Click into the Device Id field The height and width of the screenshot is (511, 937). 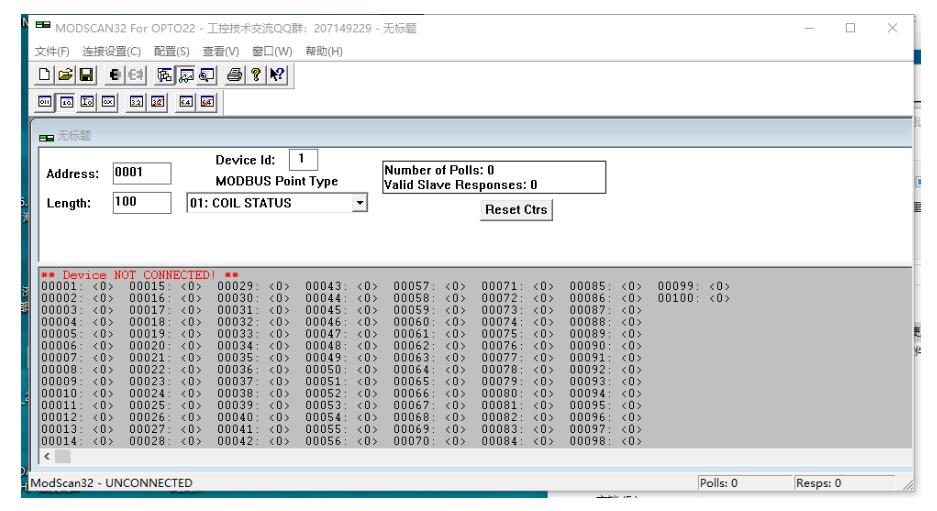303,160
